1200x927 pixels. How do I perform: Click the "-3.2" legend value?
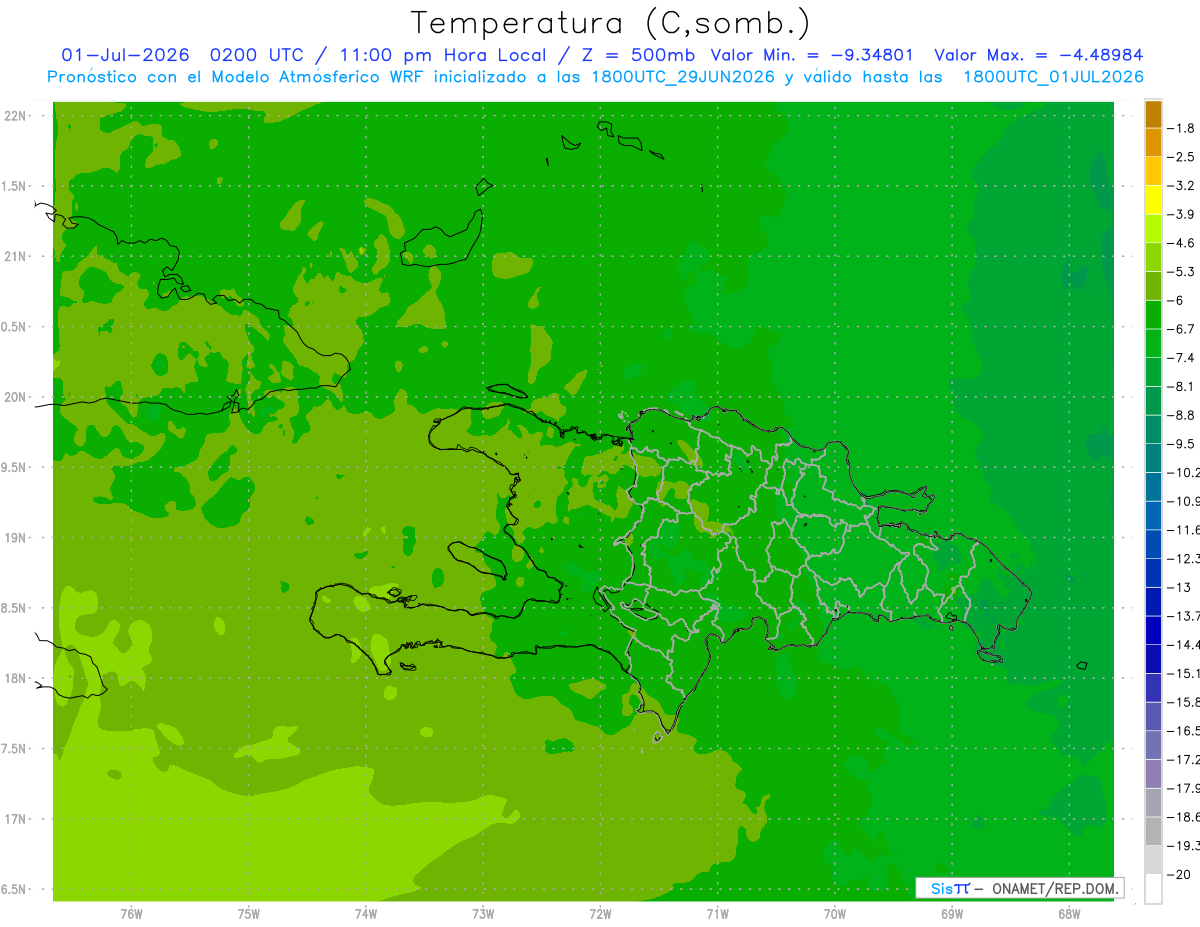[1181, 186]
